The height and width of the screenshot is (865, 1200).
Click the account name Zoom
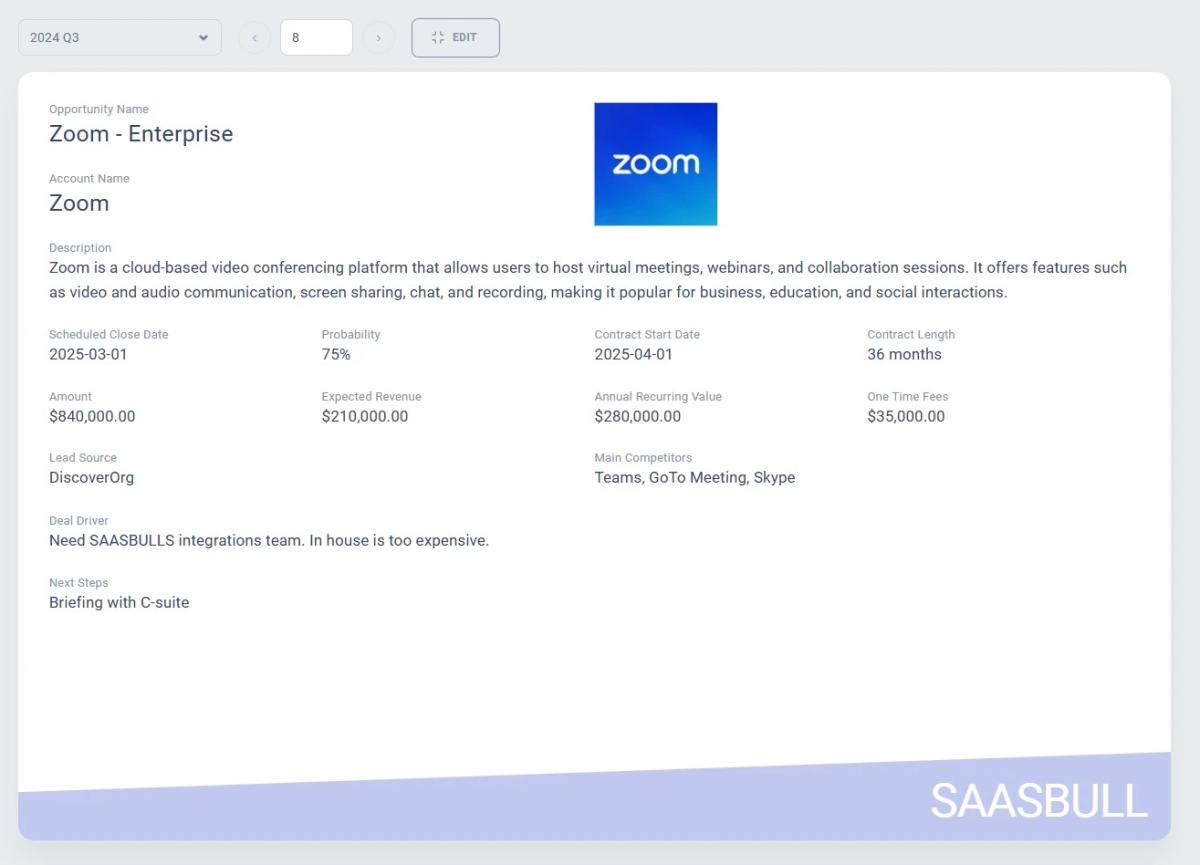[x=79, y=203]
